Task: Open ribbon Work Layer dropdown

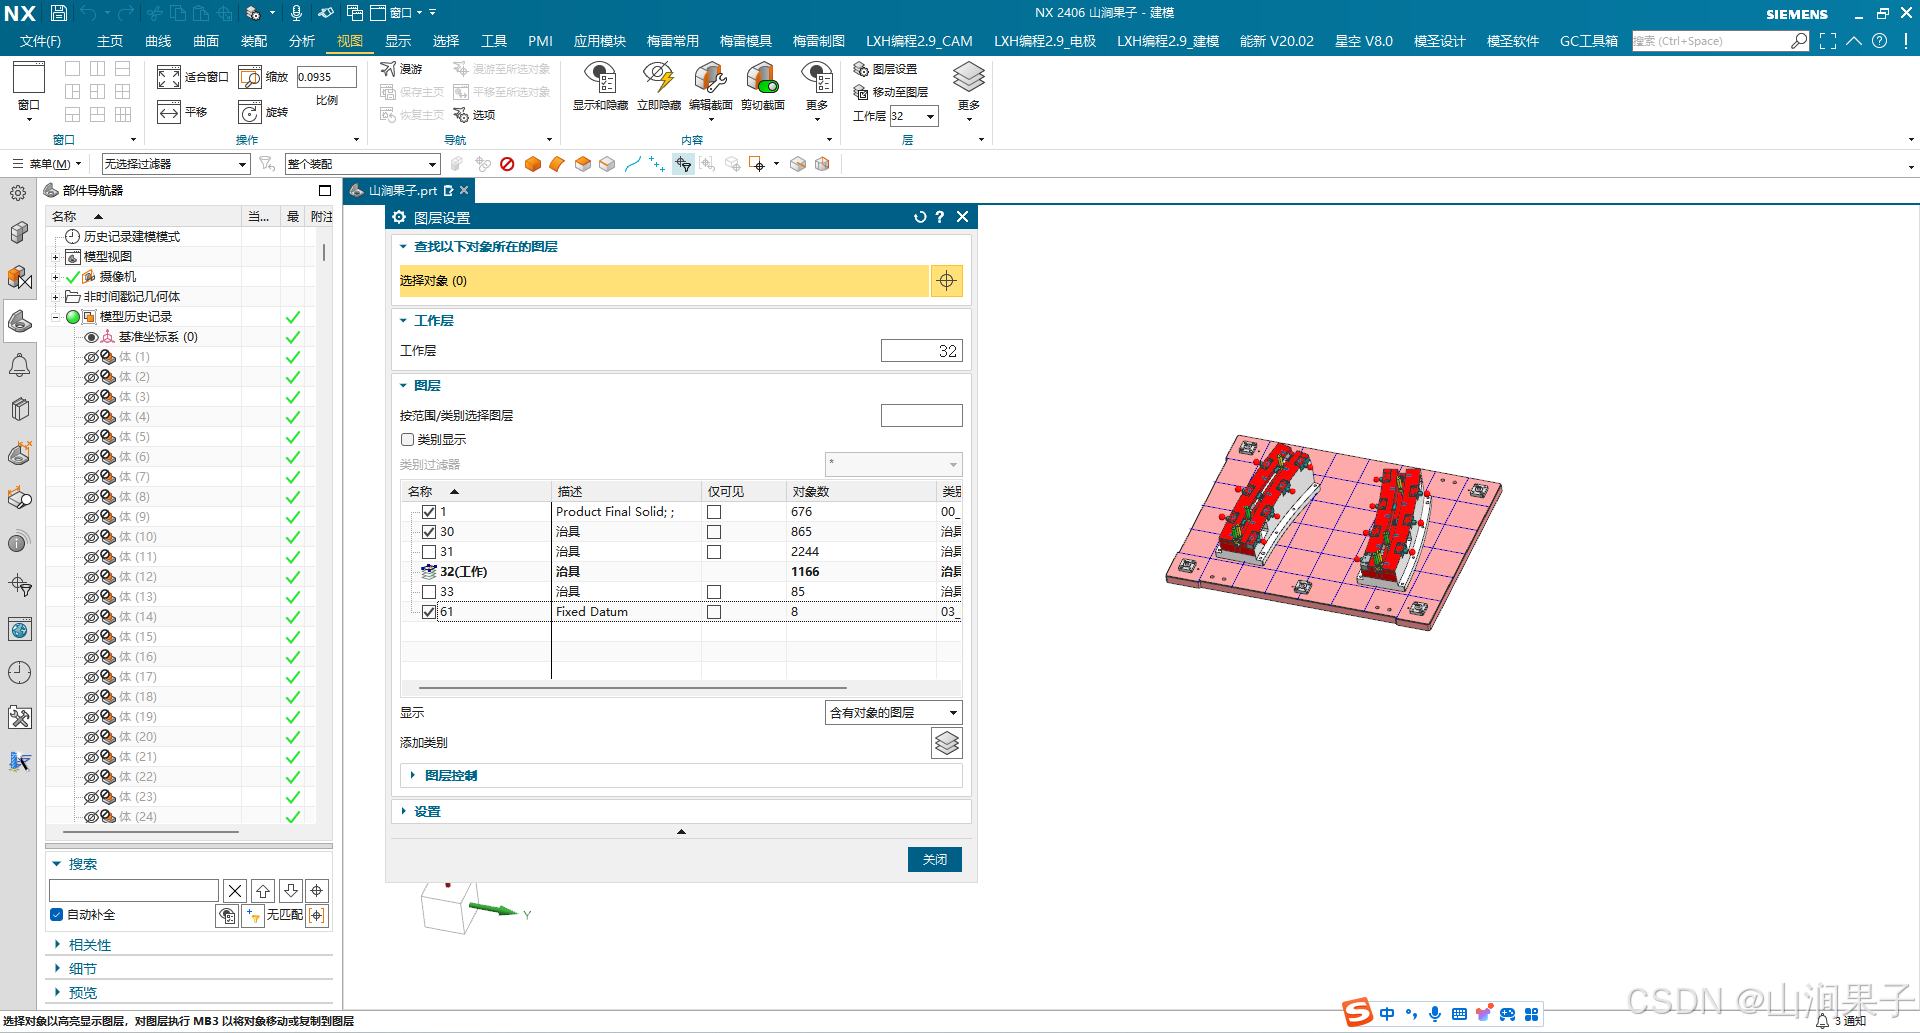Action: pyautogui.click(x=931, y=116)
